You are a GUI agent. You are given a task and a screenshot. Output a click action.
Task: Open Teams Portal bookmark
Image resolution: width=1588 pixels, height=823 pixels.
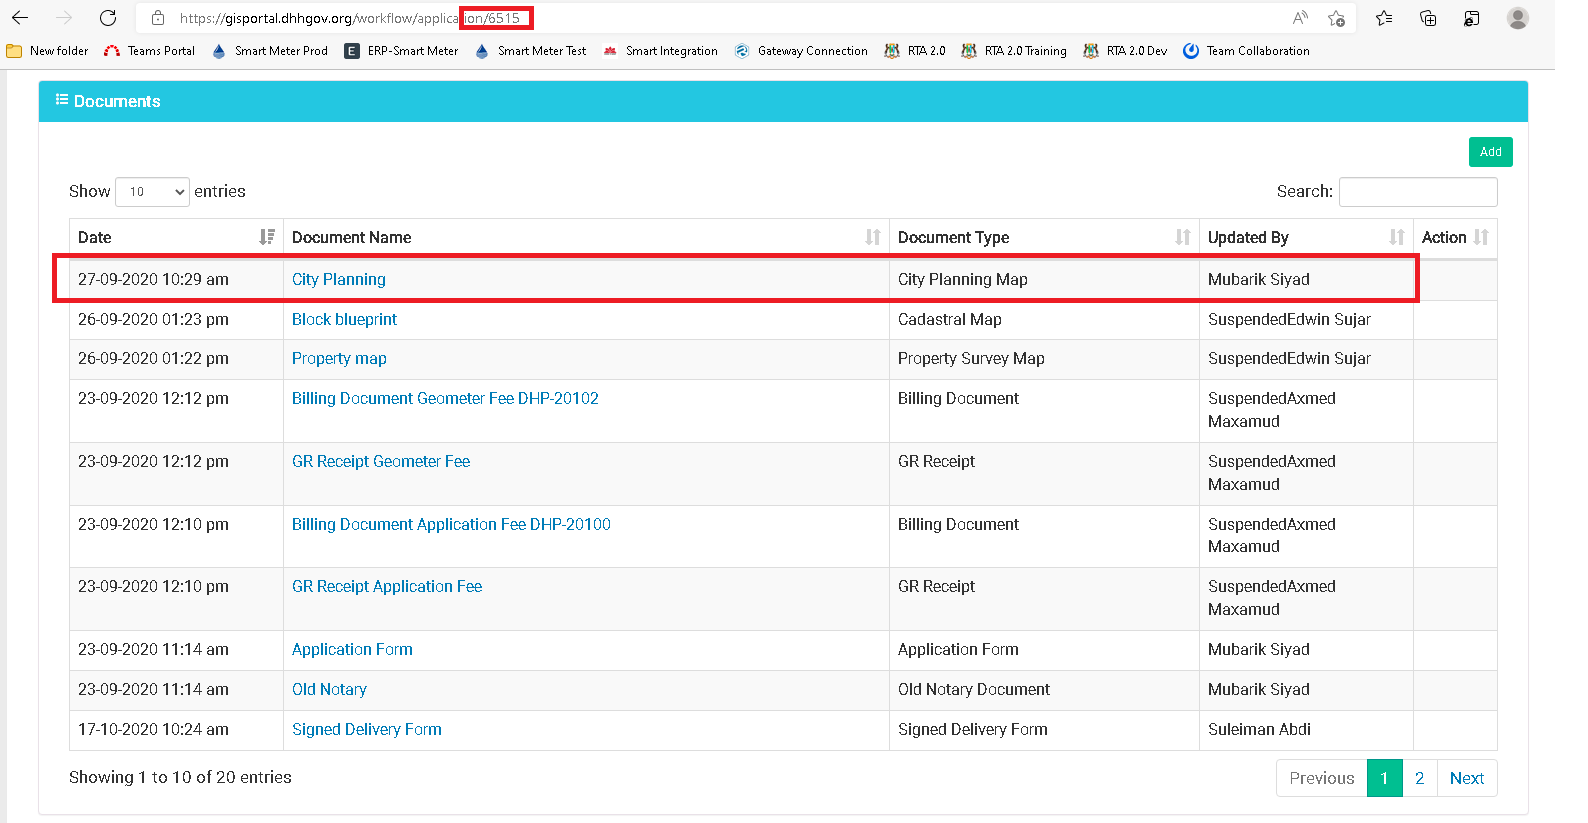(x=149, y=51)
